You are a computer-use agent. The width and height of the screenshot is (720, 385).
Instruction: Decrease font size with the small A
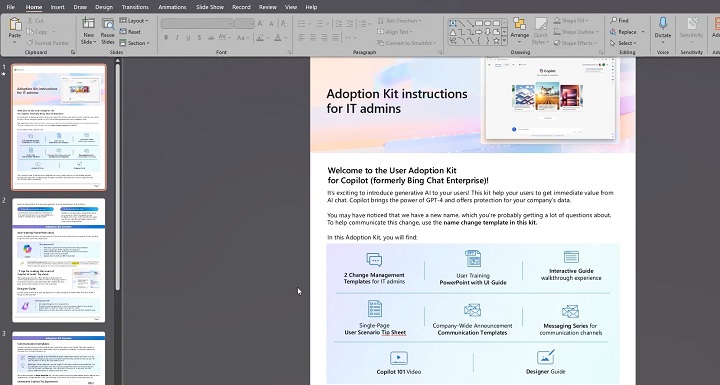tap(271, 23)
